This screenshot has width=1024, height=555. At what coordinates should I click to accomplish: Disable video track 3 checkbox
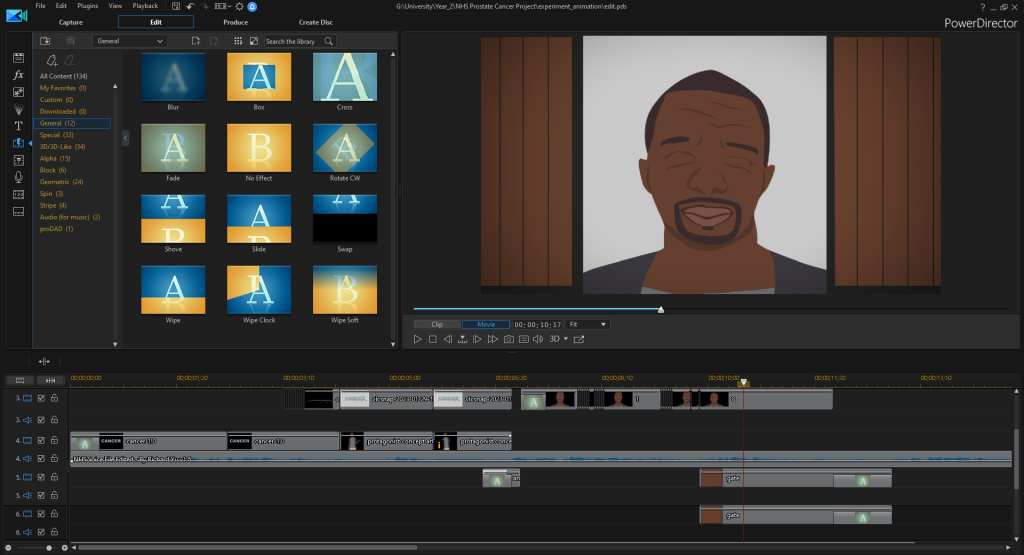point(41,398)
